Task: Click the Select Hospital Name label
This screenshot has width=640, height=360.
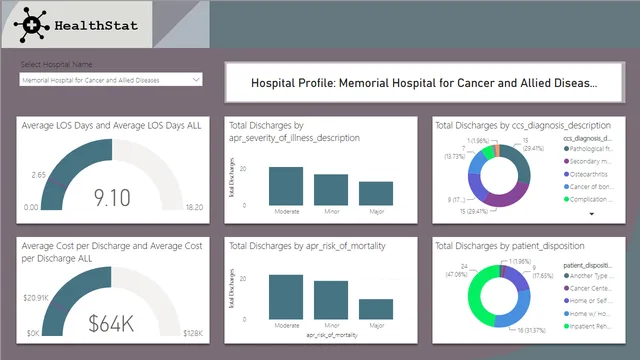Action: [x=56, y=64]
